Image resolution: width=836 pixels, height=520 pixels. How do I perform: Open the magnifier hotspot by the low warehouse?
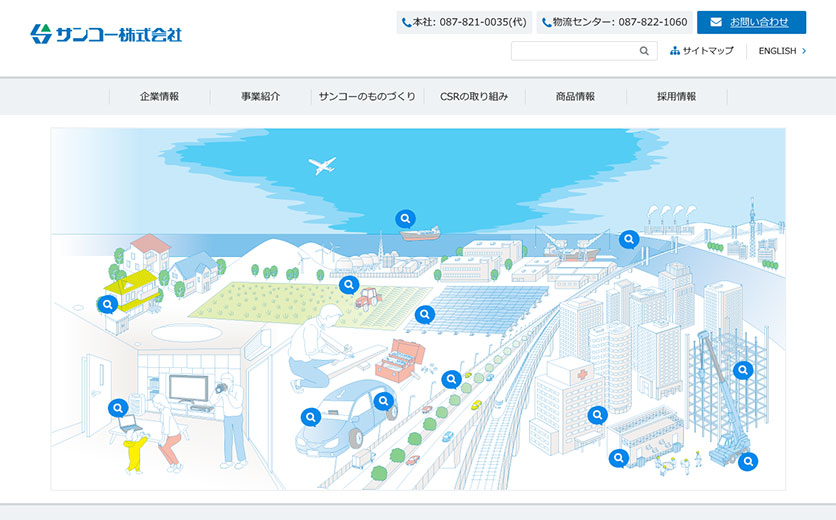pos(618,458)
